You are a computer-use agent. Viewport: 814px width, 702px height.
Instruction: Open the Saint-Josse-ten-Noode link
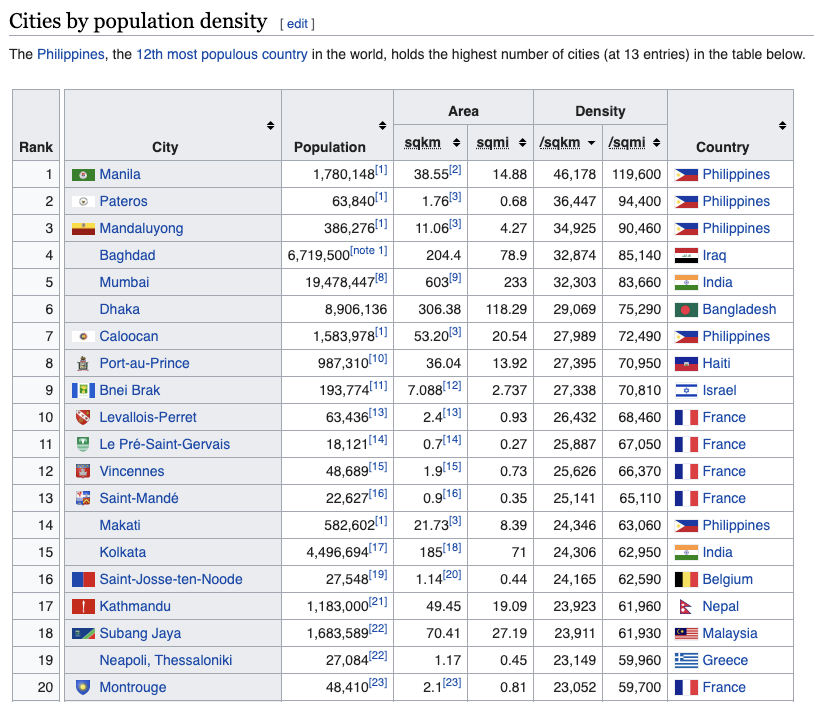pyautogui.click(x=171, y=579)
